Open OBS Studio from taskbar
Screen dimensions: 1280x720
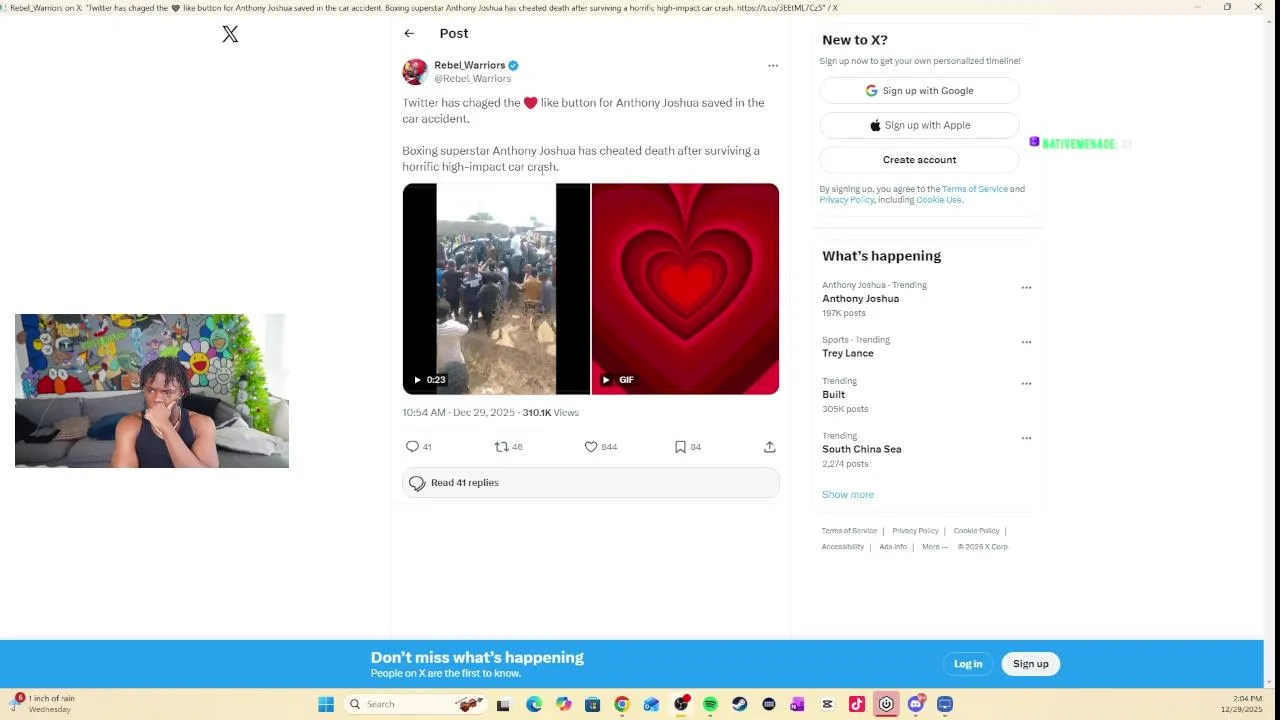(681, 704)
